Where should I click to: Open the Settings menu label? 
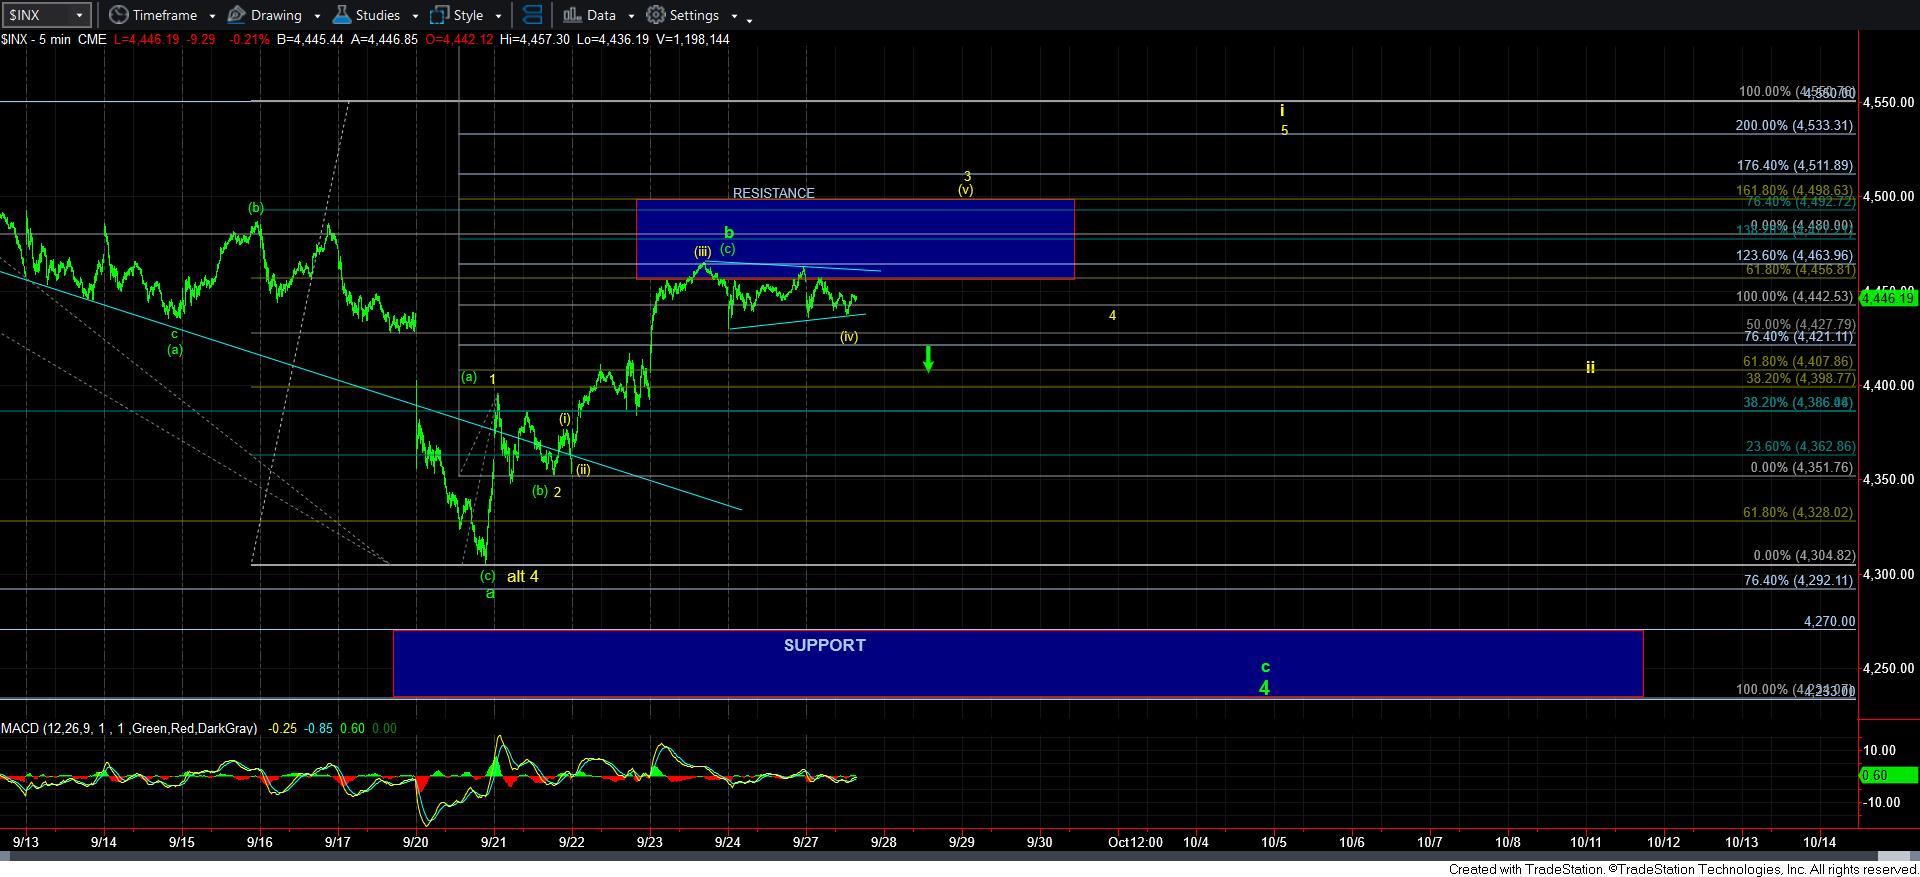tap(694, 15)
